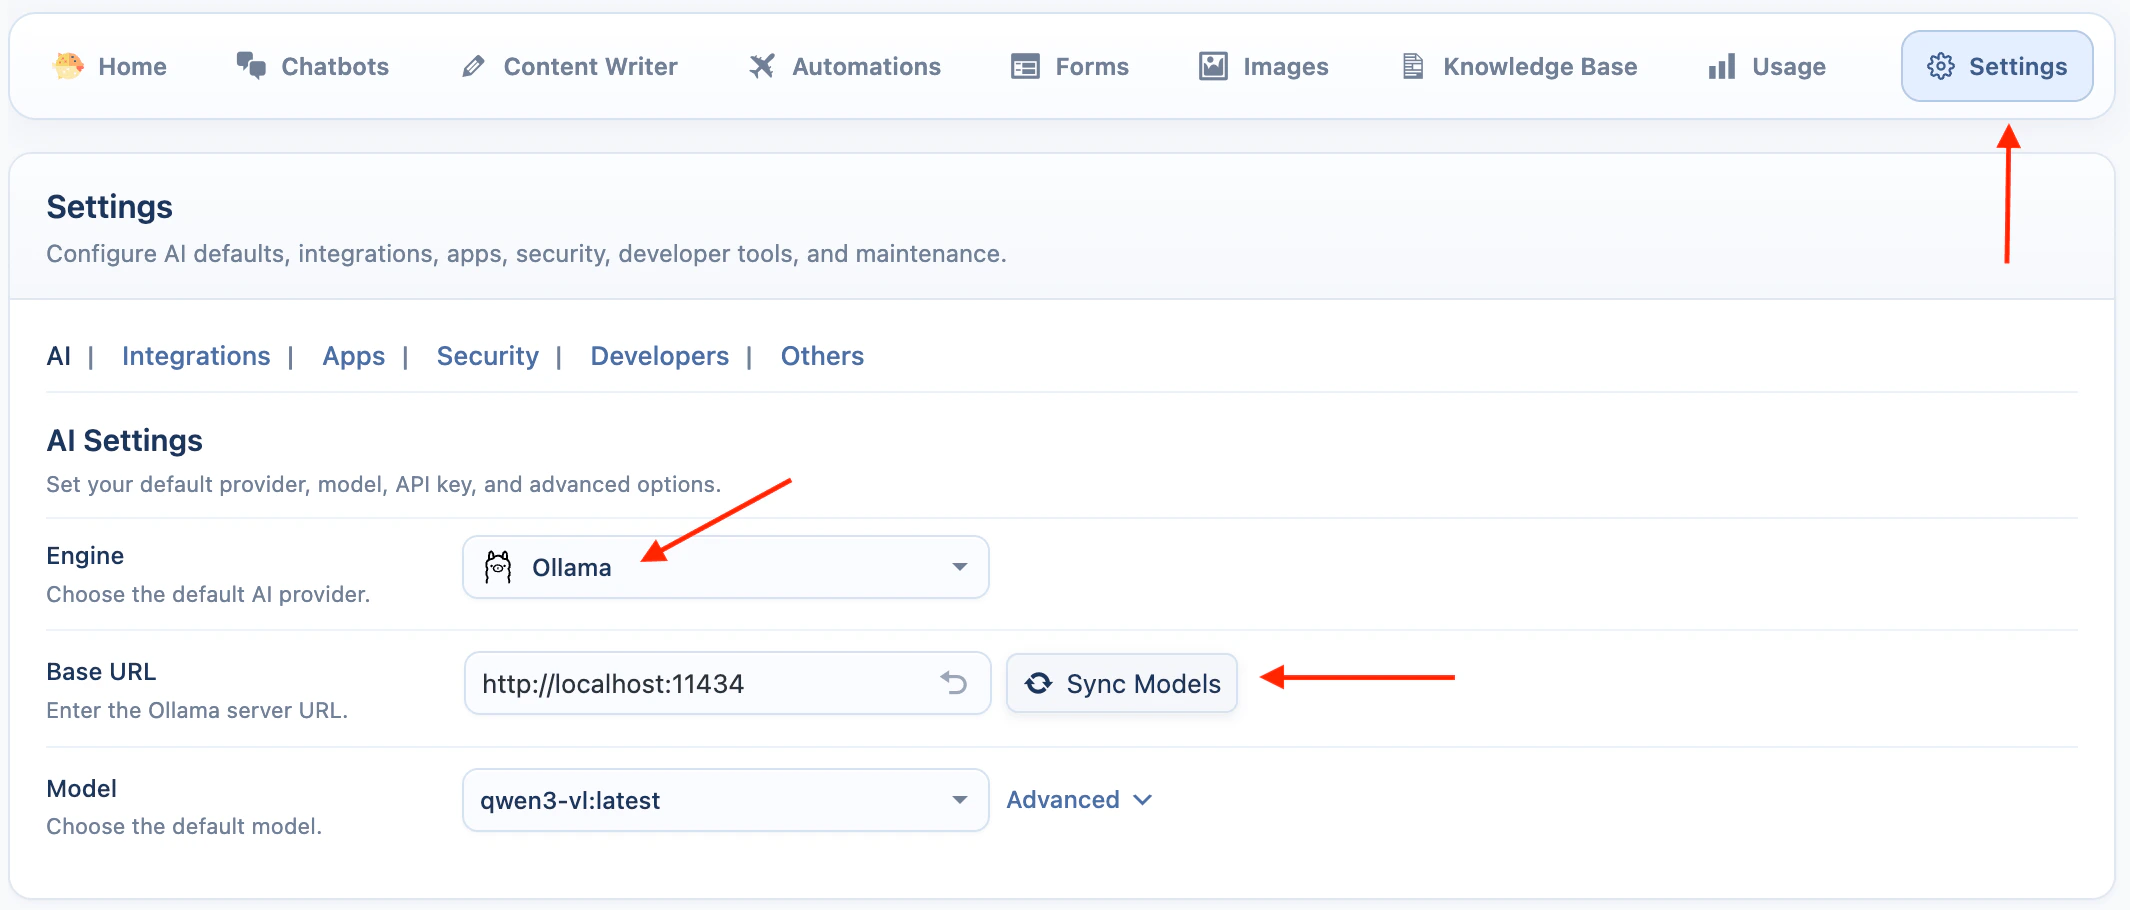This screenshot has width=2130, height=910.
Task: Reset the Base URL field
Action: (x=954, y=683)
